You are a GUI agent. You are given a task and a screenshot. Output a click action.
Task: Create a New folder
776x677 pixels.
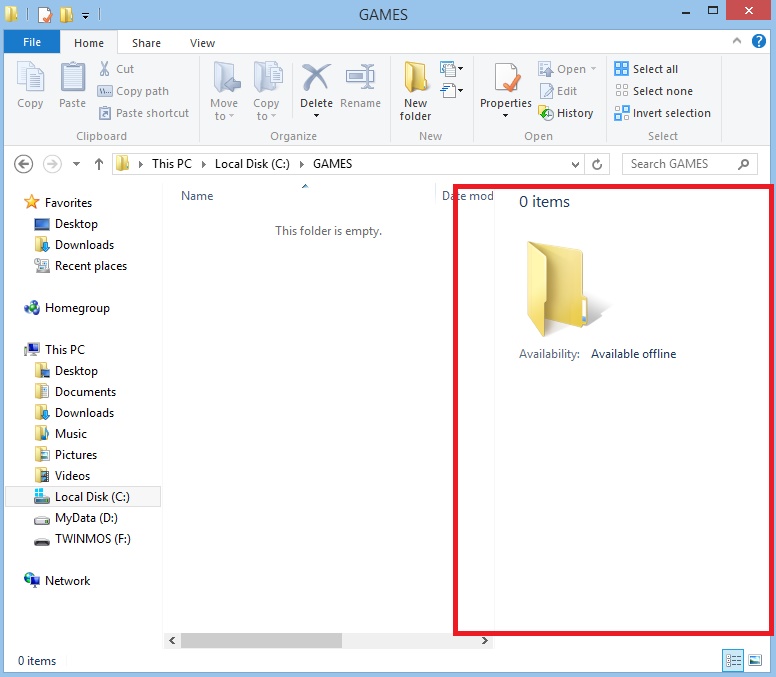pyautogui.click(x=415, y=92)
